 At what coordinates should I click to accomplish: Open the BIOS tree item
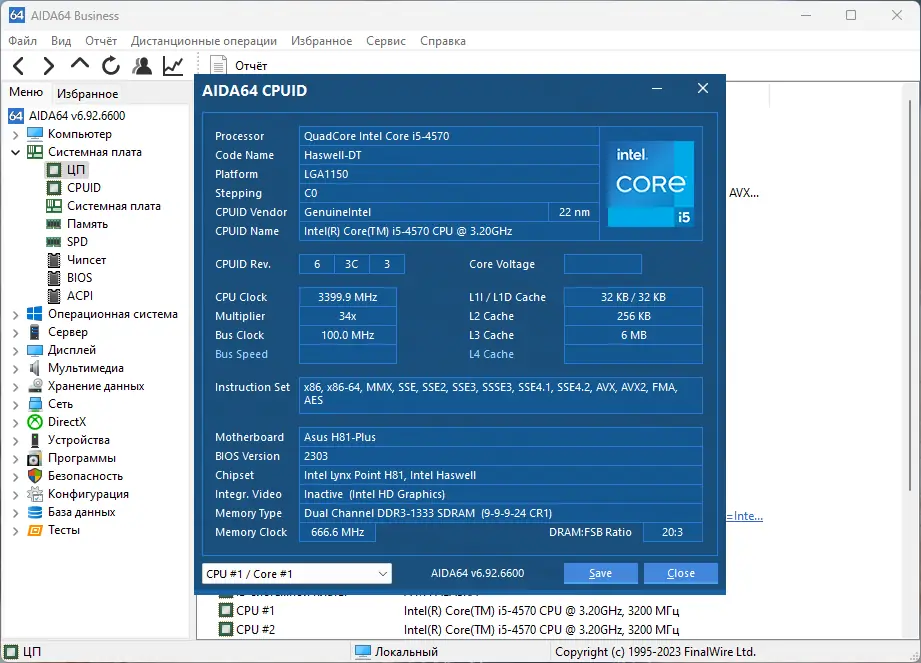pyautogui.click(x=69, y=278)
